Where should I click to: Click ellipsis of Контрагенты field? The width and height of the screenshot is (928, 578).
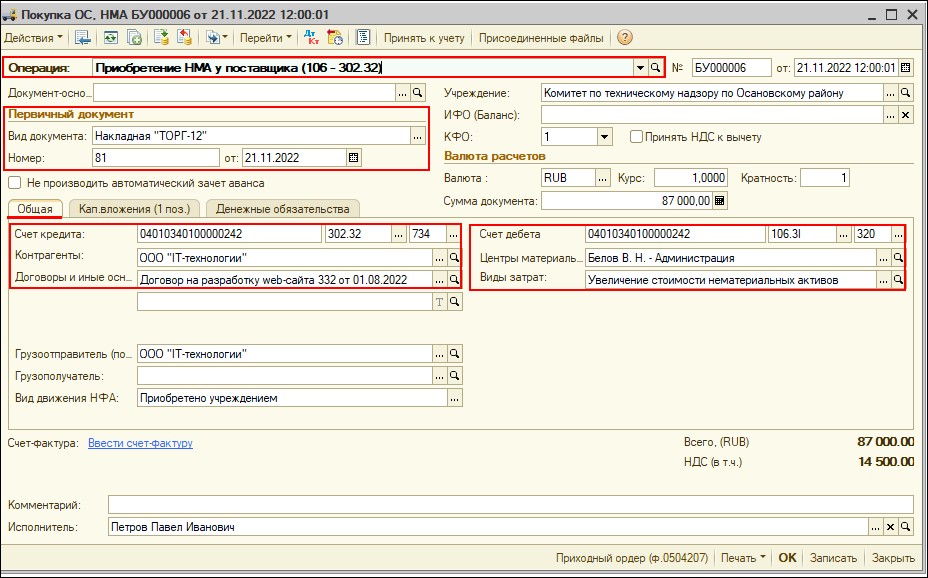click(439, 257)
